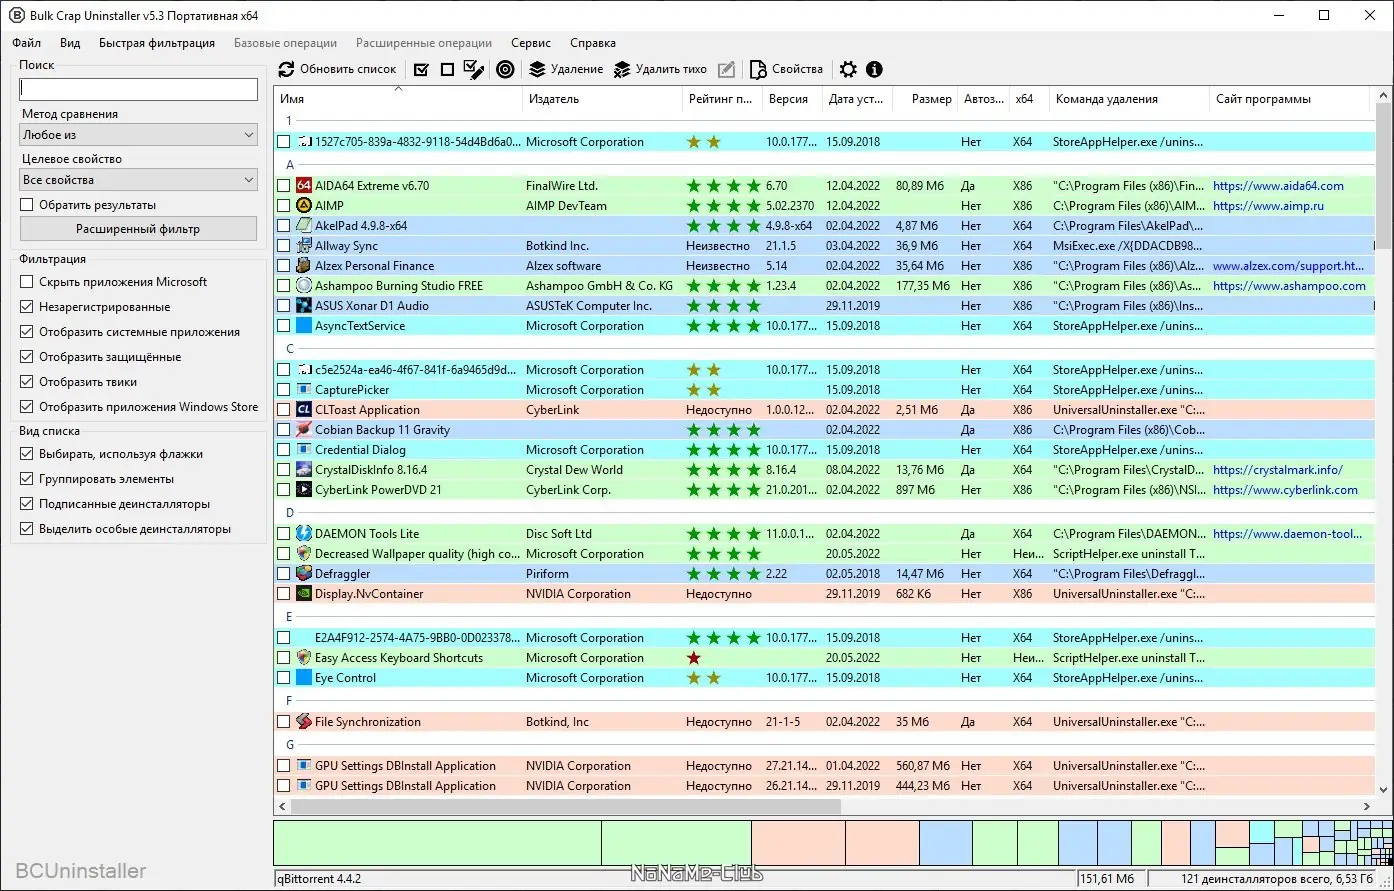
Task: Uncheck Отобразить защищённые option
Action: point(27,357)
